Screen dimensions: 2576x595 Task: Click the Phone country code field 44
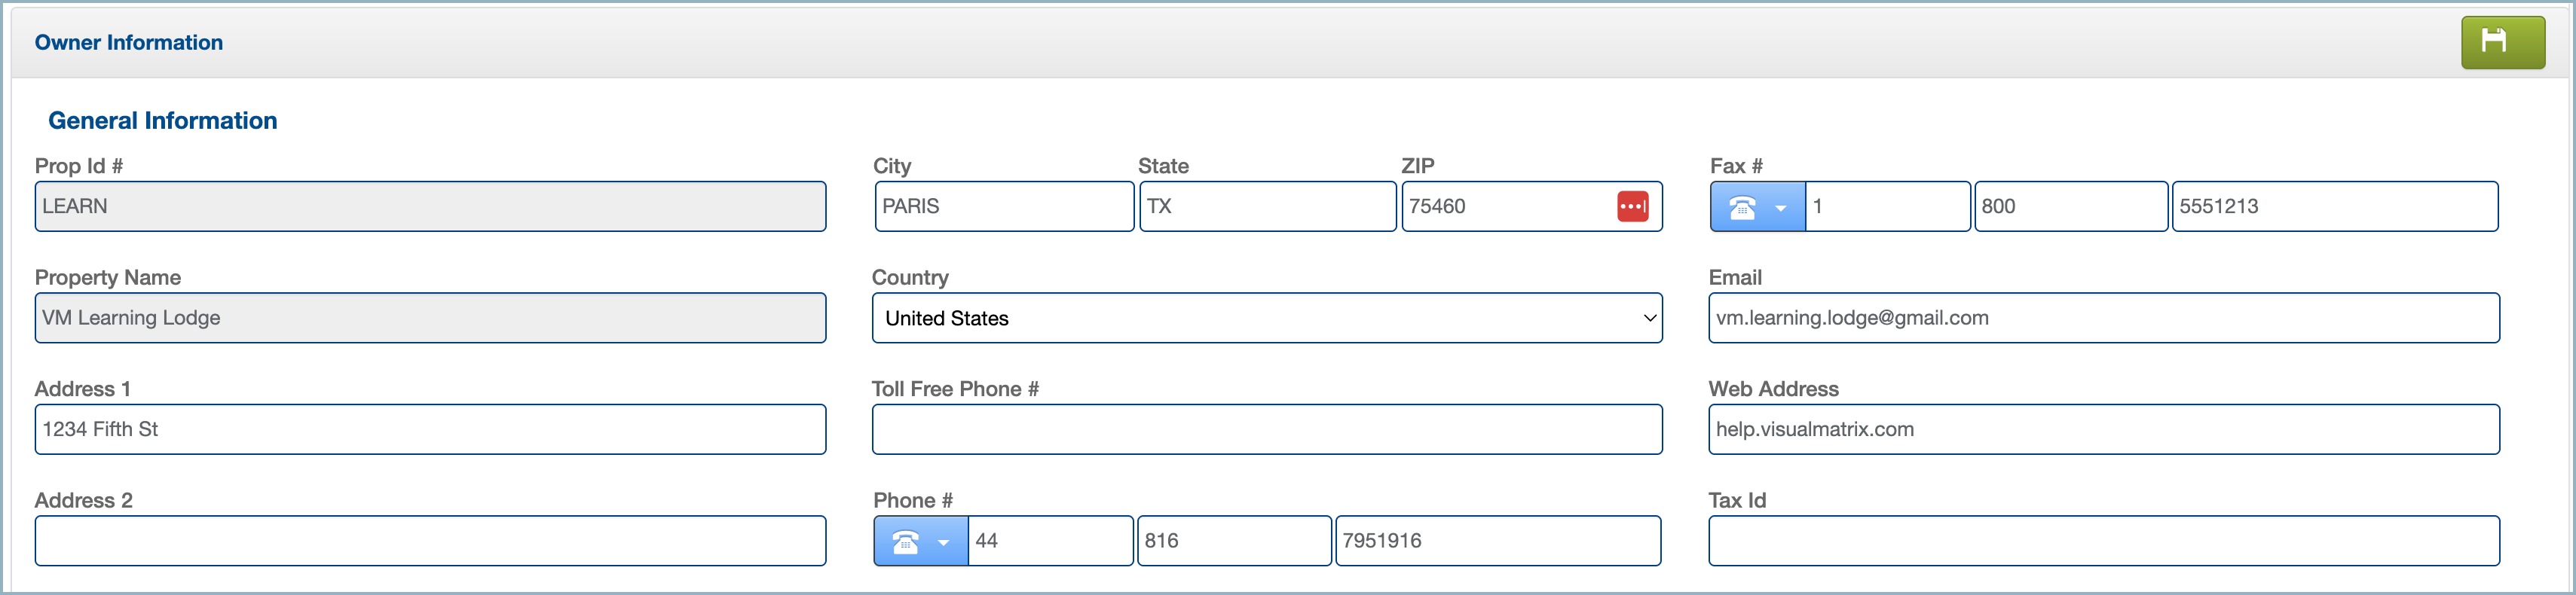pos(1050,541)
